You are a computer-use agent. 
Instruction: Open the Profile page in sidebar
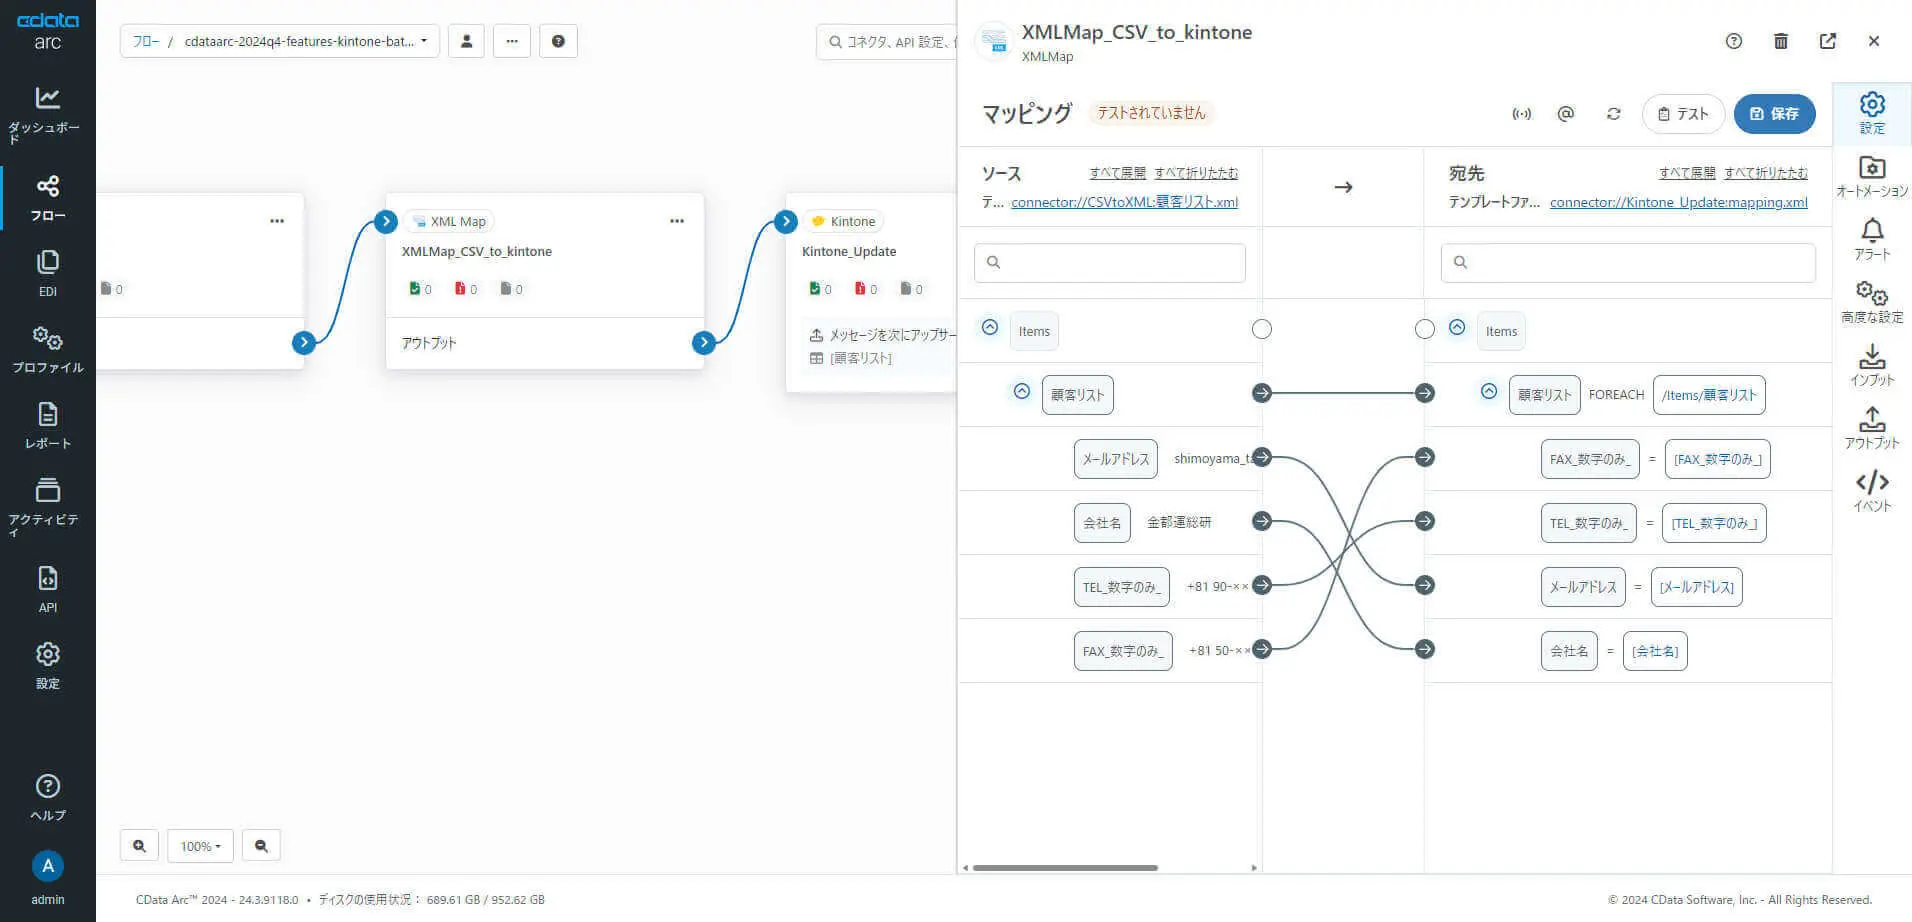47,349
